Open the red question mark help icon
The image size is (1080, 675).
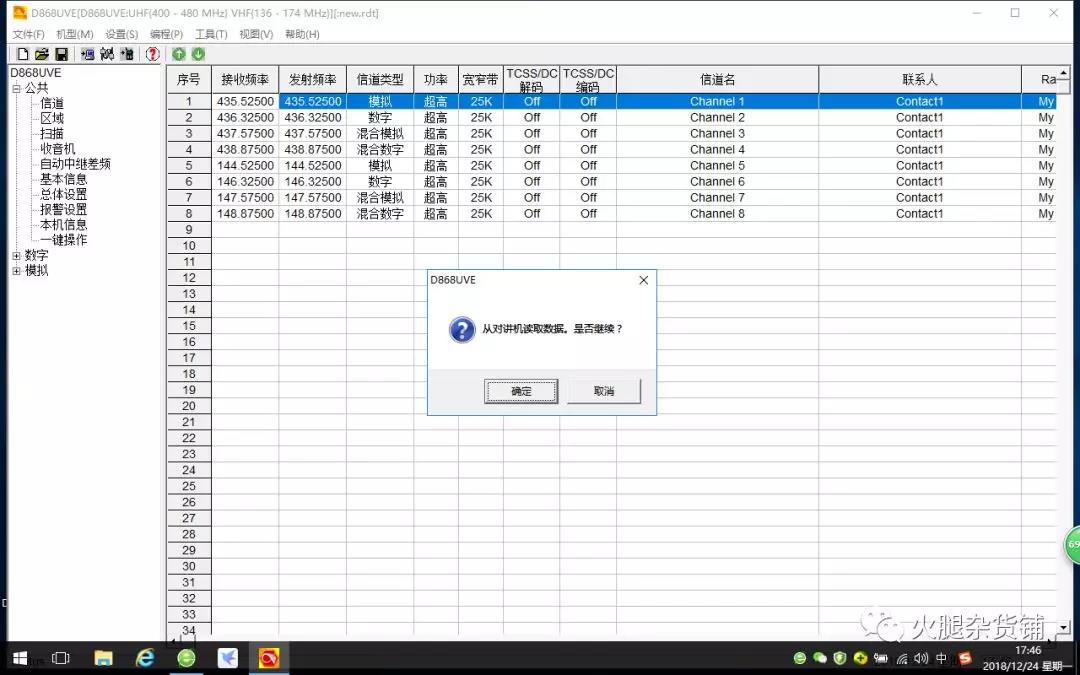click(153, 54)
